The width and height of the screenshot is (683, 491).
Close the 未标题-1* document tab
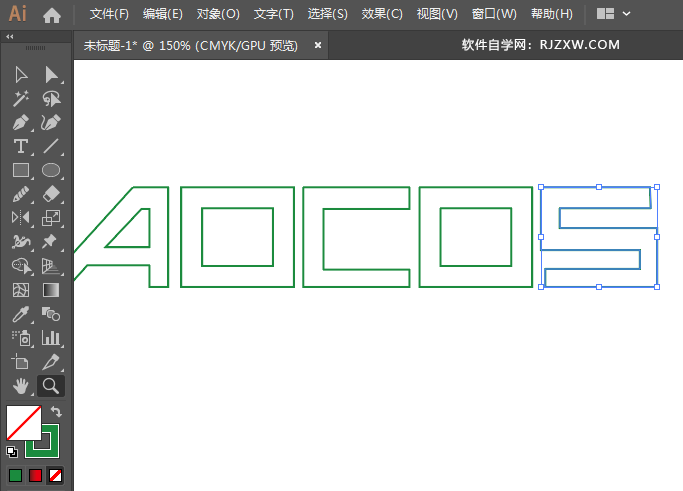pyautogui.click(x=318, y=45)
